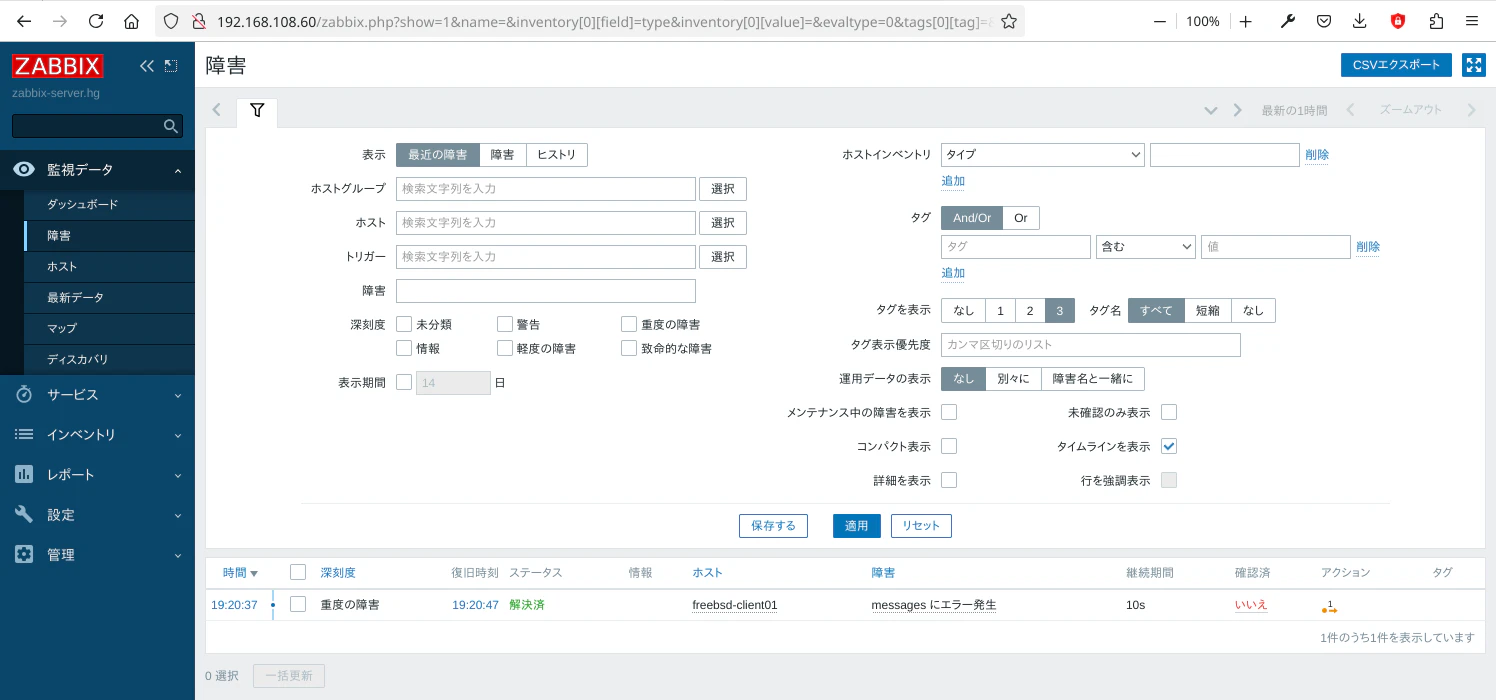The height and width of the screenshot is (700, 1496).
Task: Click the site security shield icon
Action: (x=170, y=21)
